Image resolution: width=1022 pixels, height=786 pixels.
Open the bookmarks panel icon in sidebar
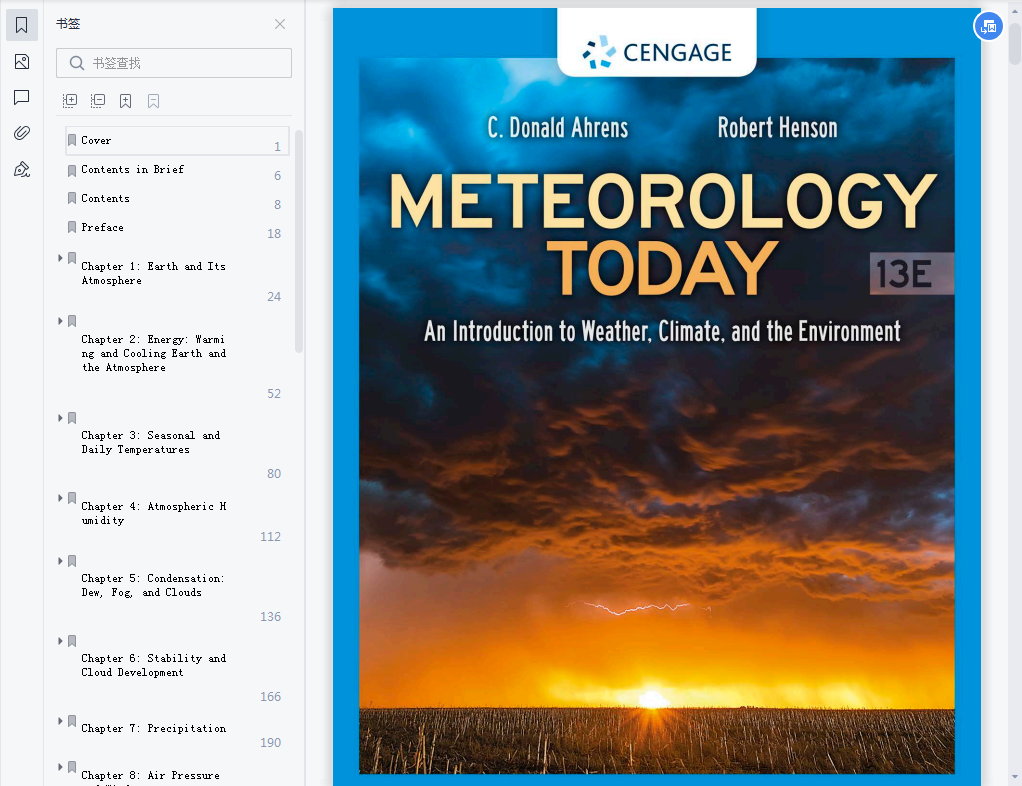point(22,25)
